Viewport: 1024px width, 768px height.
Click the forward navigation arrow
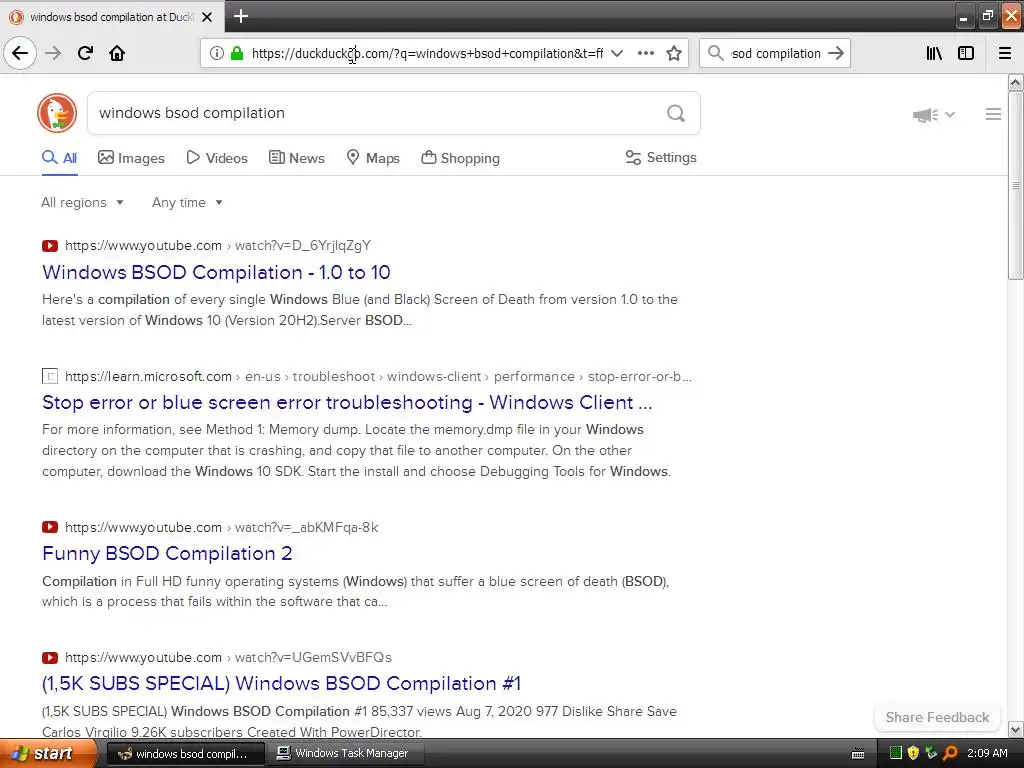(53, 53)
